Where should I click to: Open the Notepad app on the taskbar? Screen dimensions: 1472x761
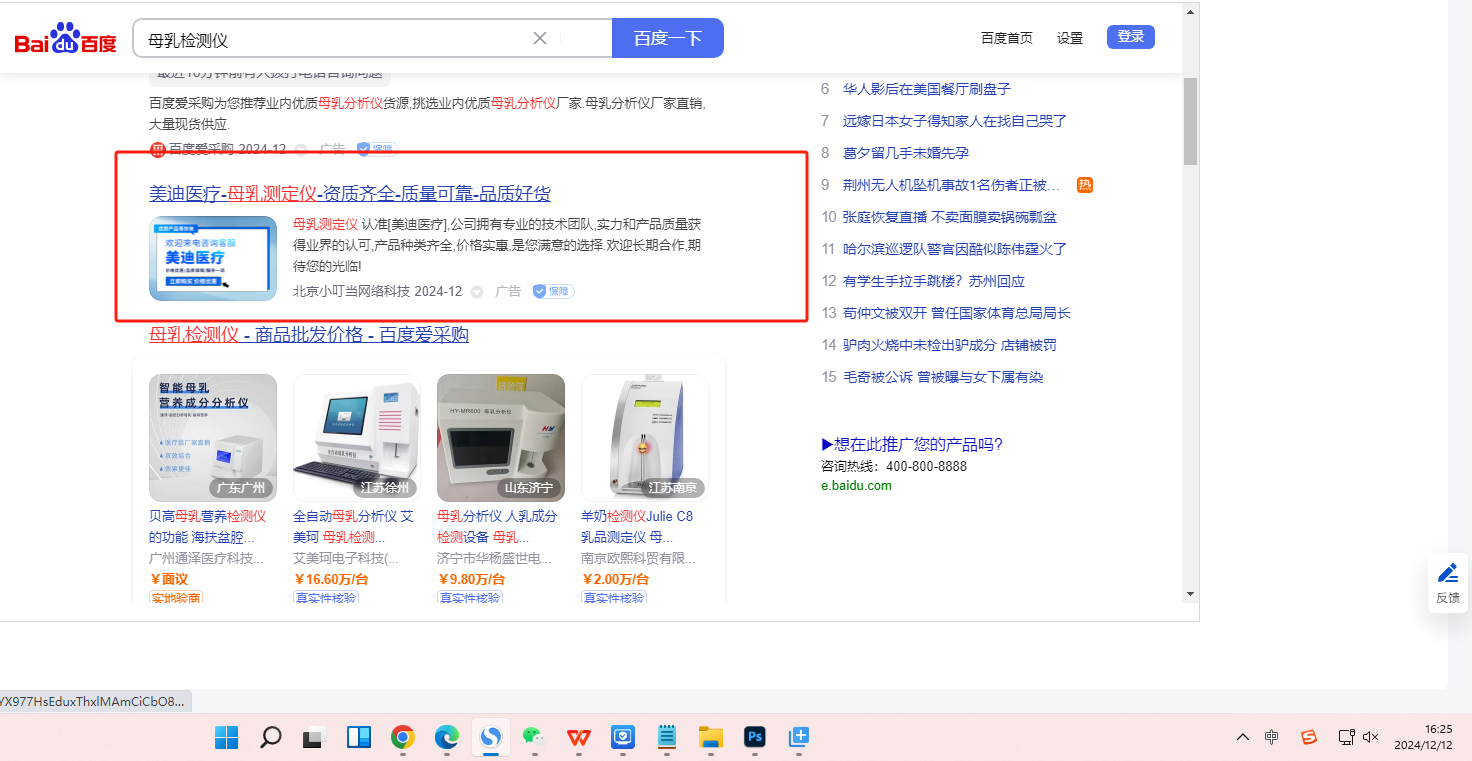pyautogui.click(x=667, y=738)
